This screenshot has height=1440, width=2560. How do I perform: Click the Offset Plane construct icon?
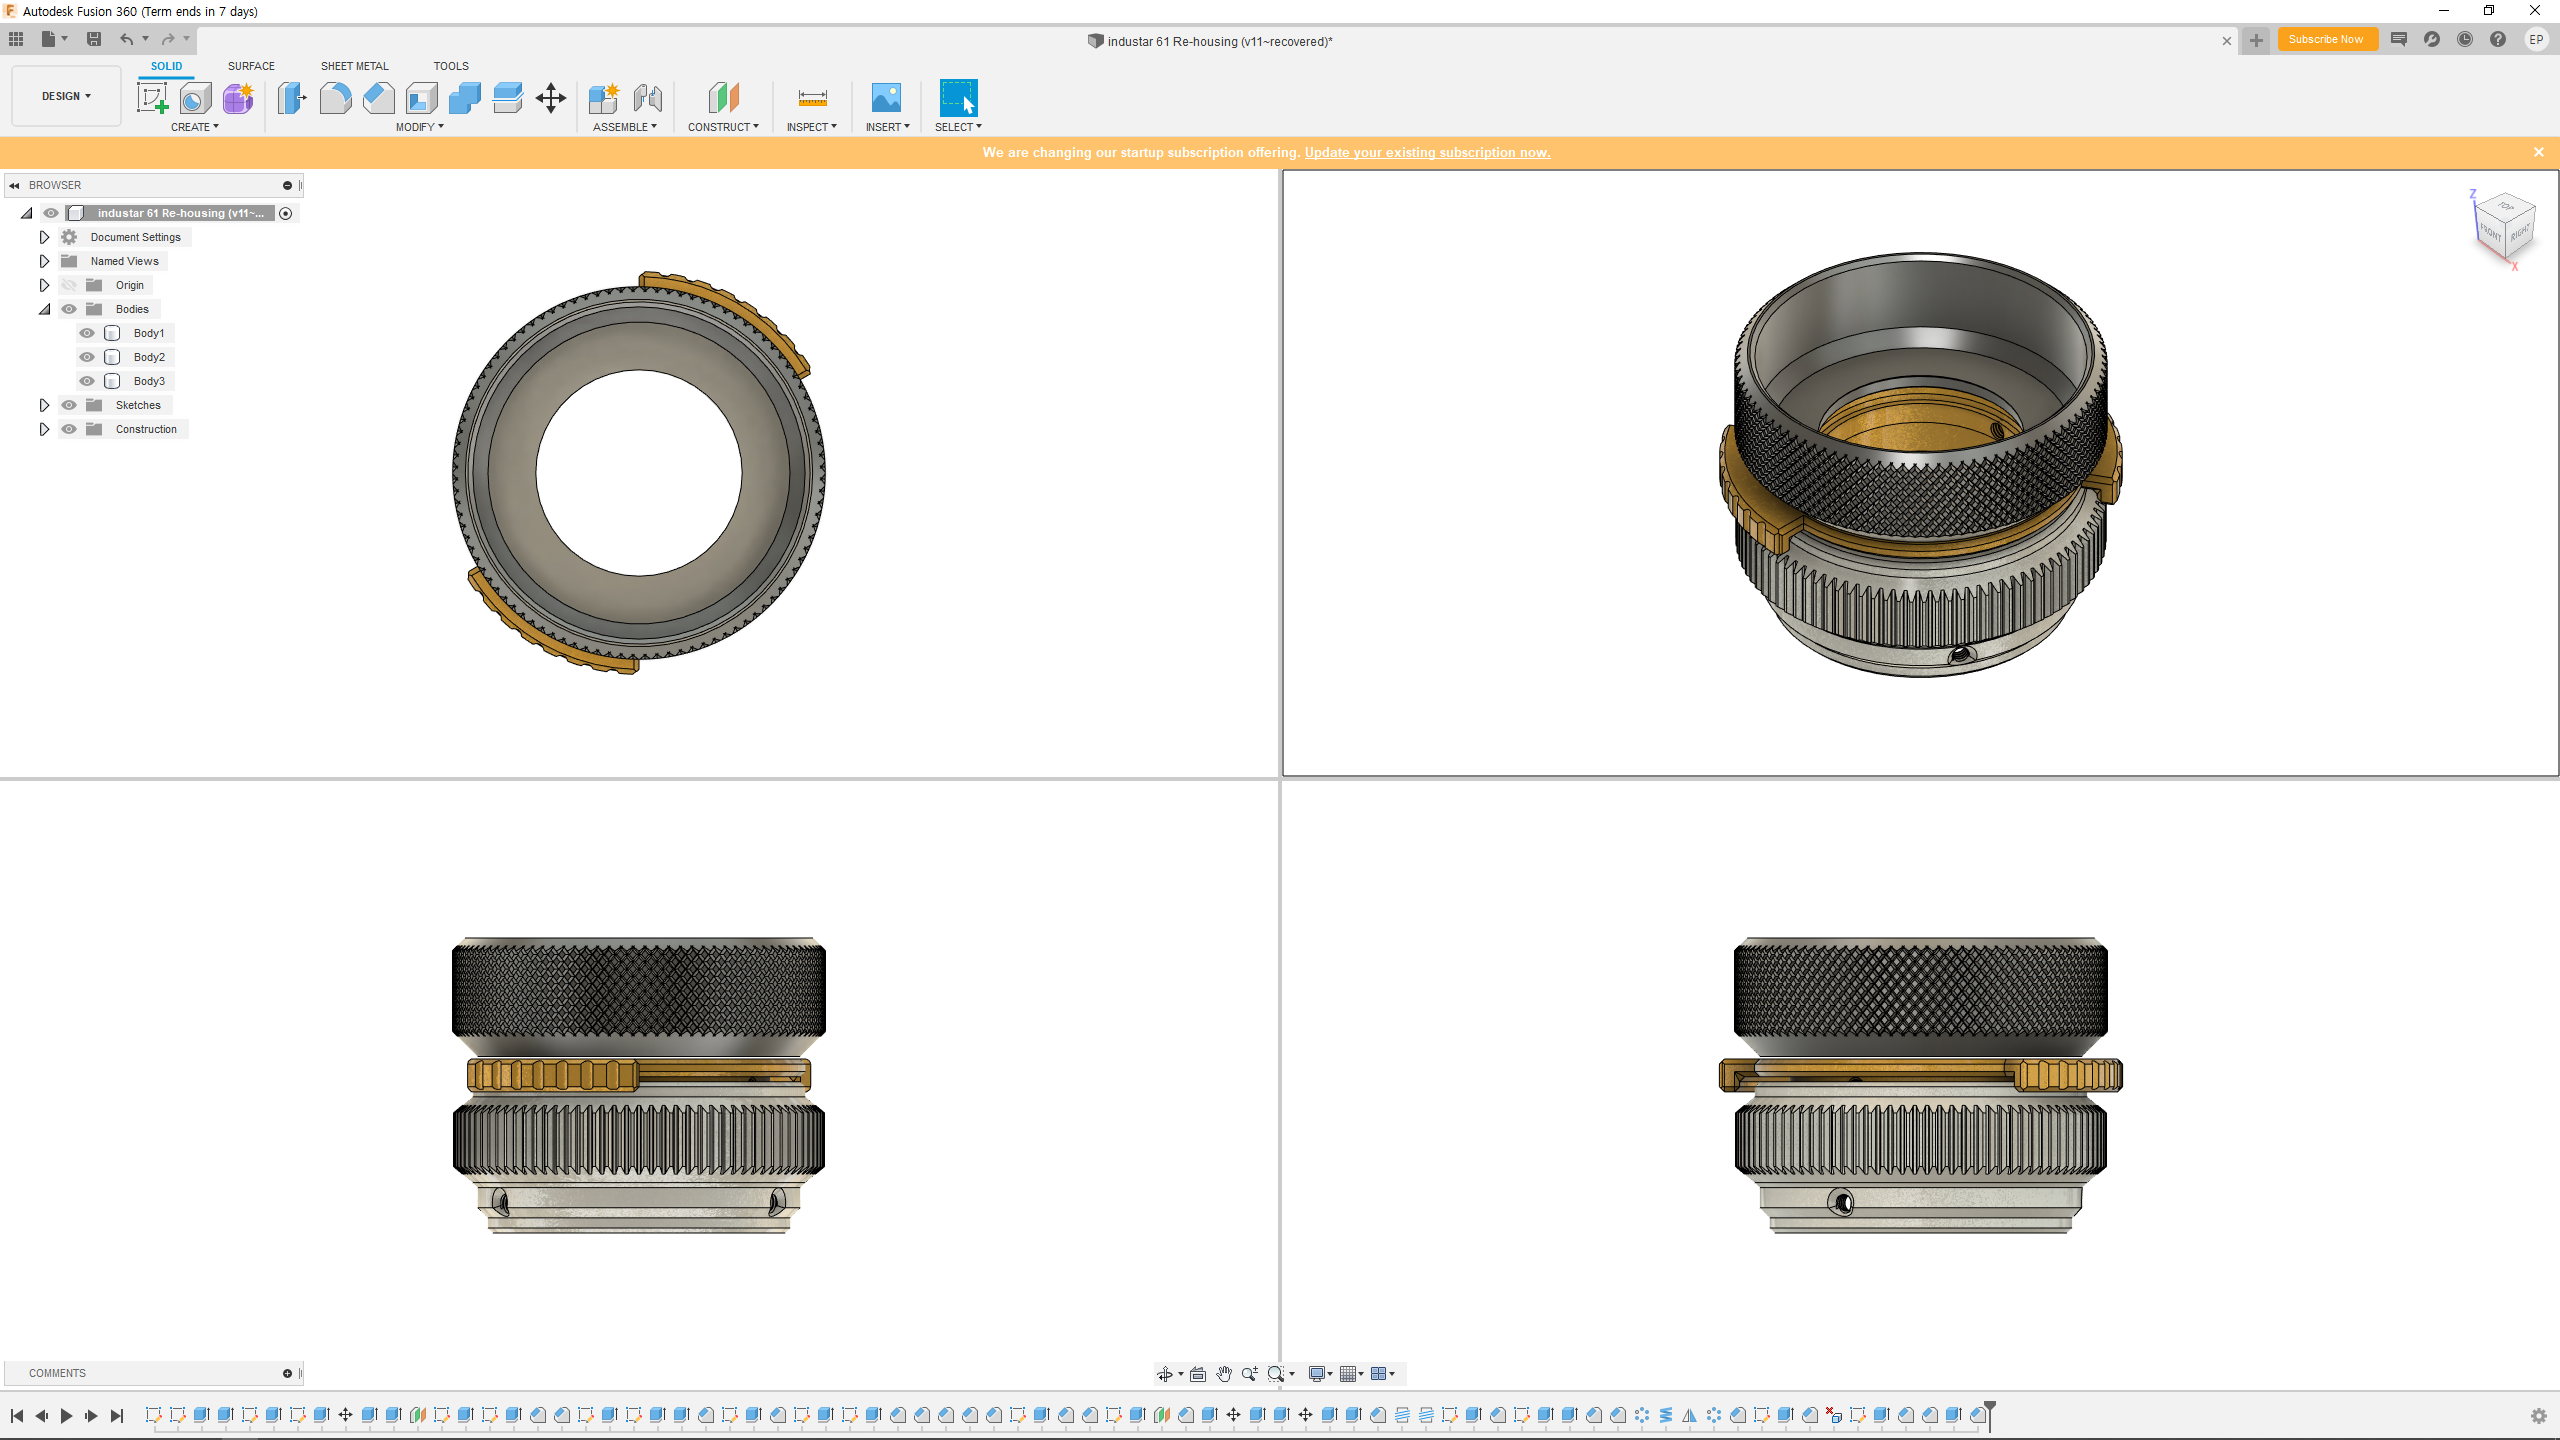pyautogui.click(x=723, y=98)
